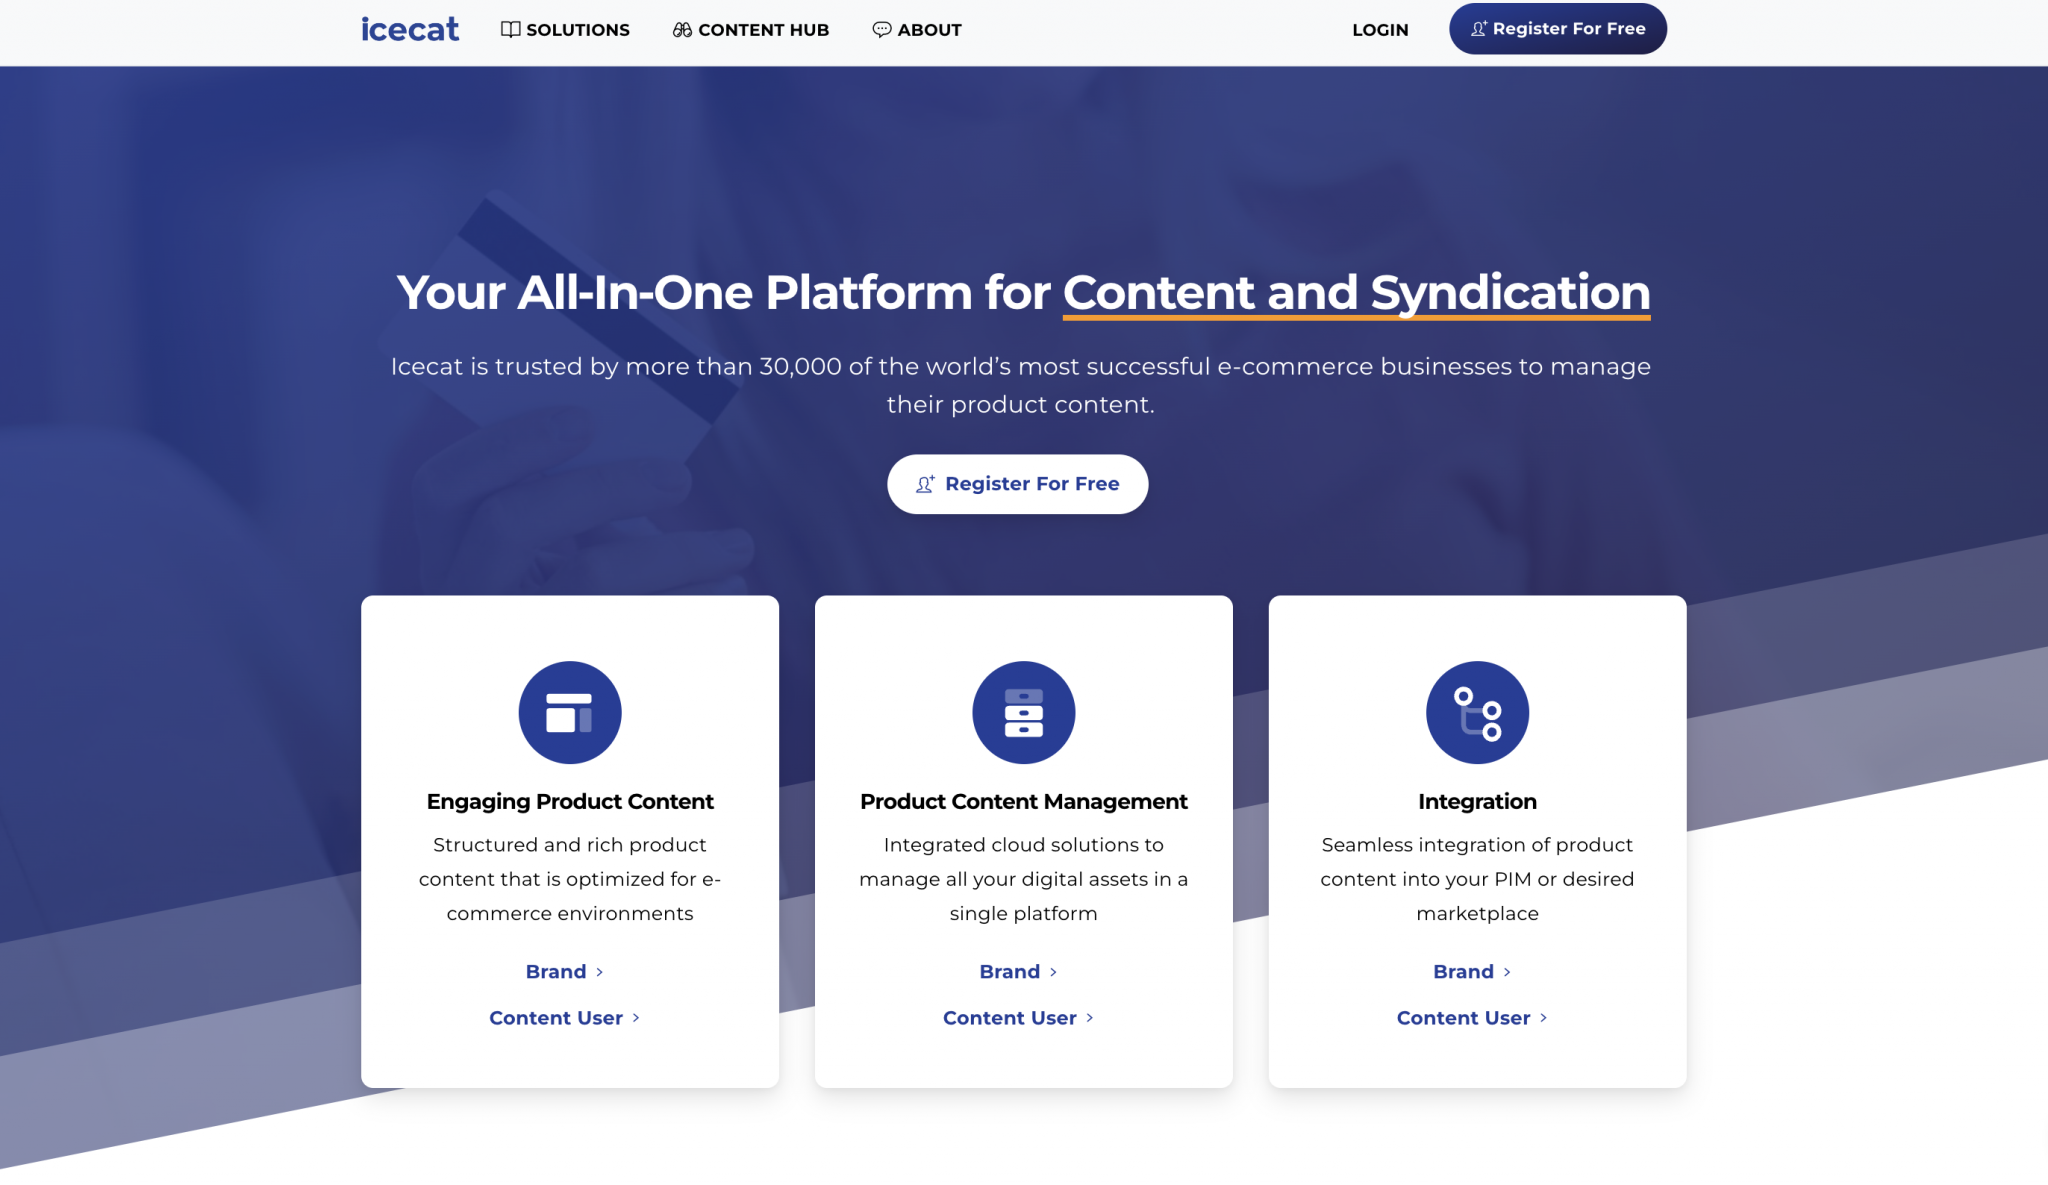Open Brand link under Integration
2048x1185 pixels.
click(1473, 972)
